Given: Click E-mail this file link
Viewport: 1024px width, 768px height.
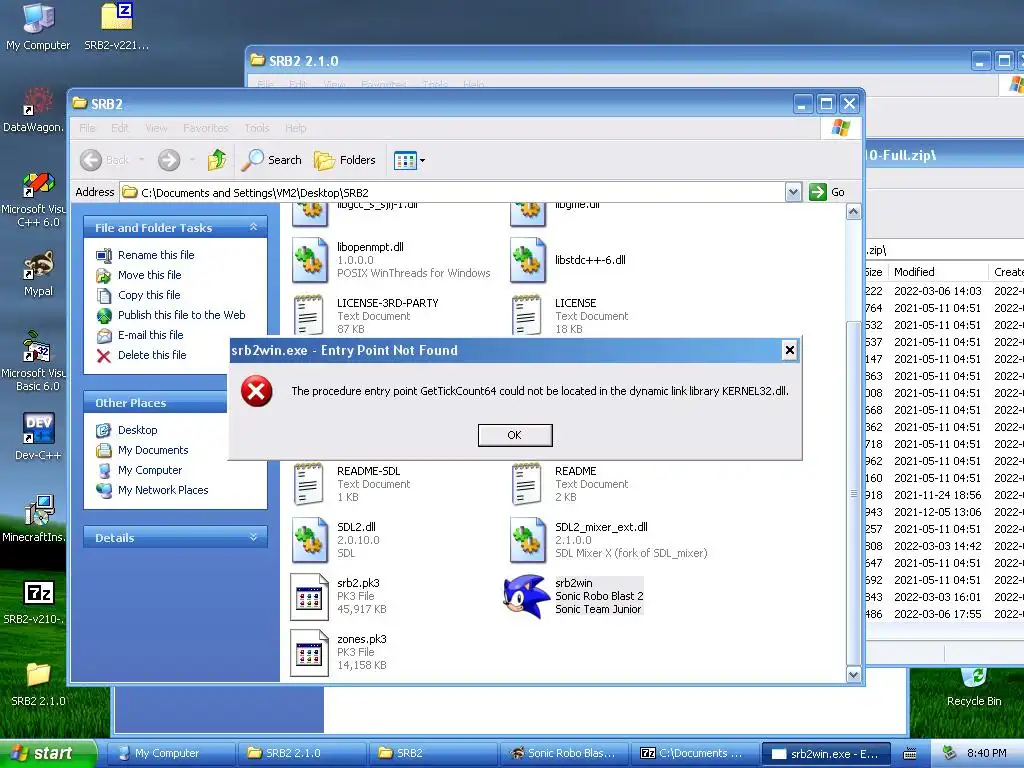Looking at the screenshot, I should [x=150, y=335].
